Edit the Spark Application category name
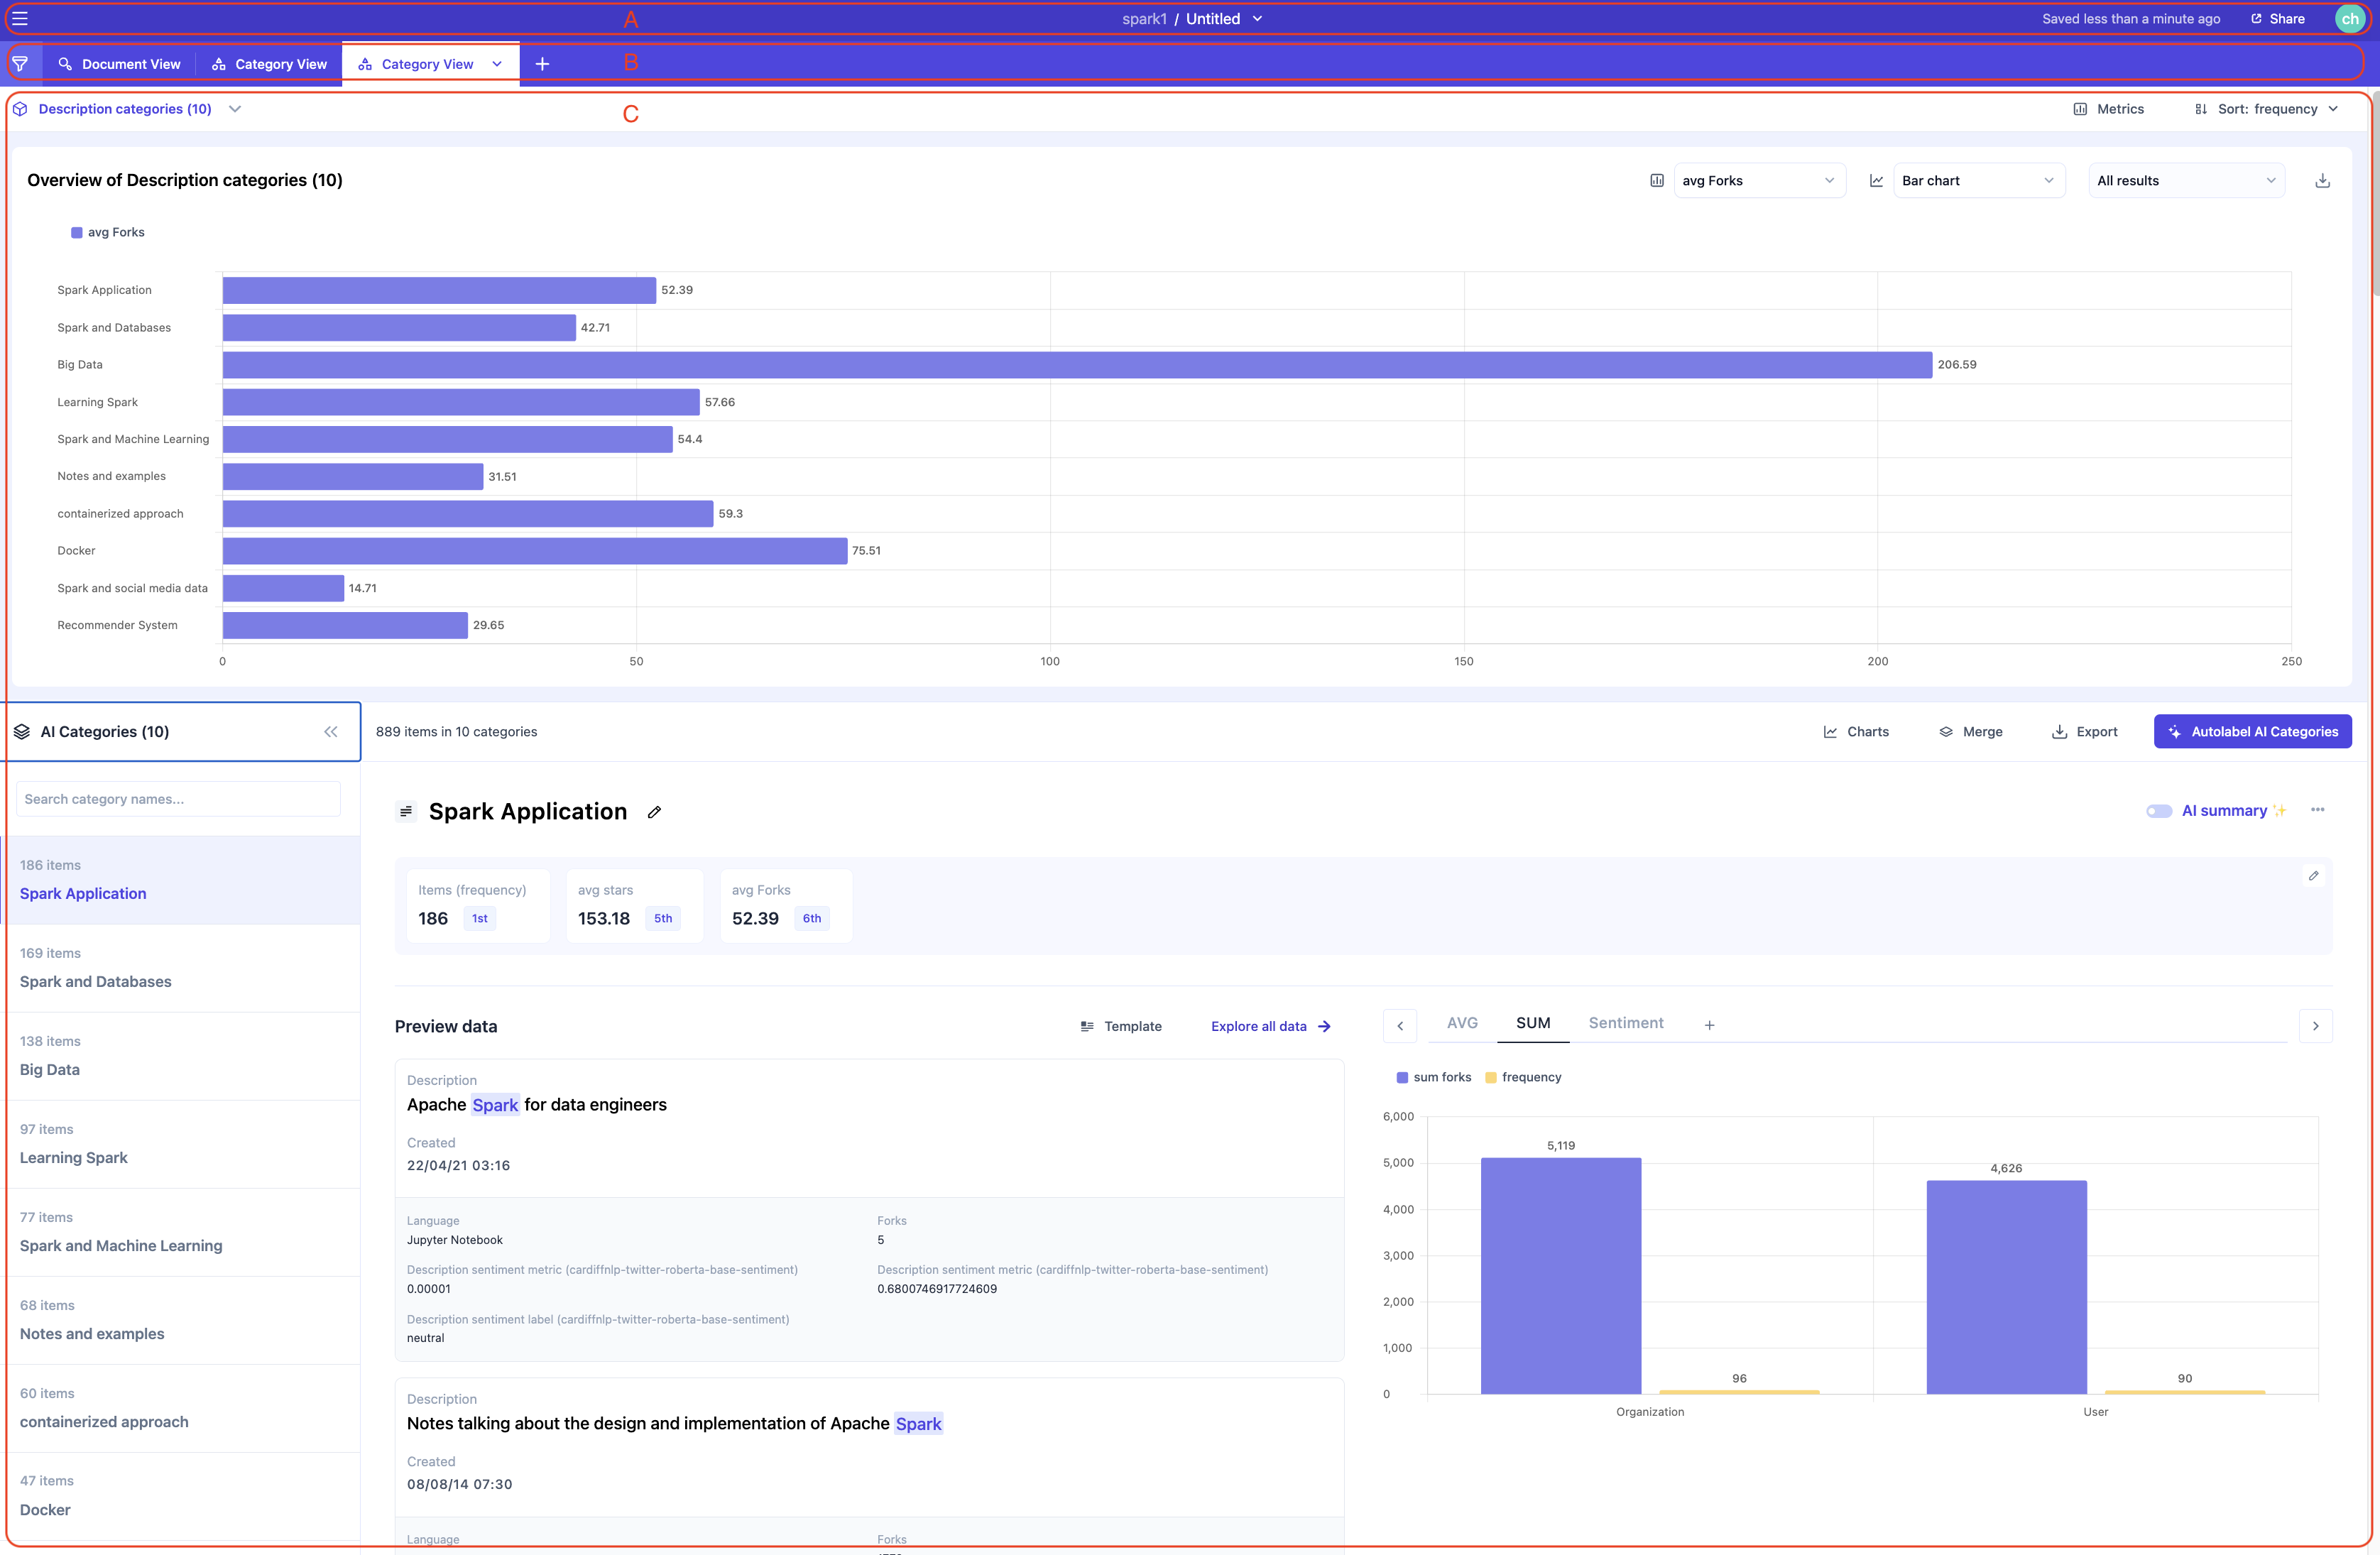Screen dimensions: 2380x1555 coord(654,812)
